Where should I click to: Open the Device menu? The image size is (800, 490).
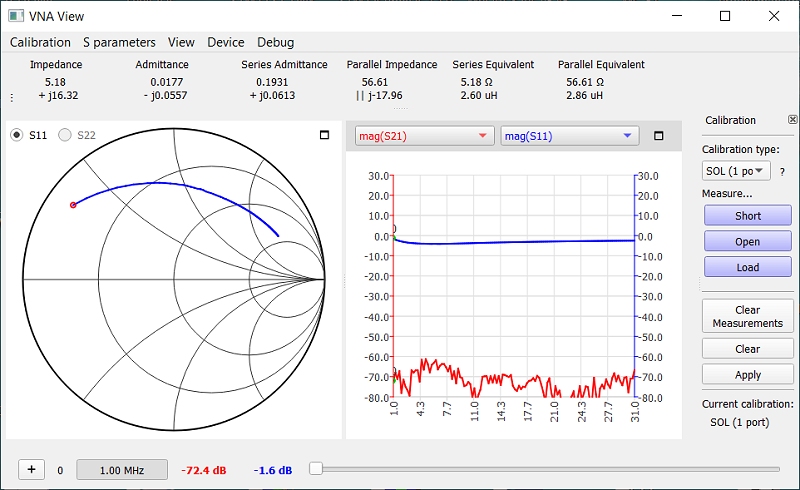coord(225,42)
